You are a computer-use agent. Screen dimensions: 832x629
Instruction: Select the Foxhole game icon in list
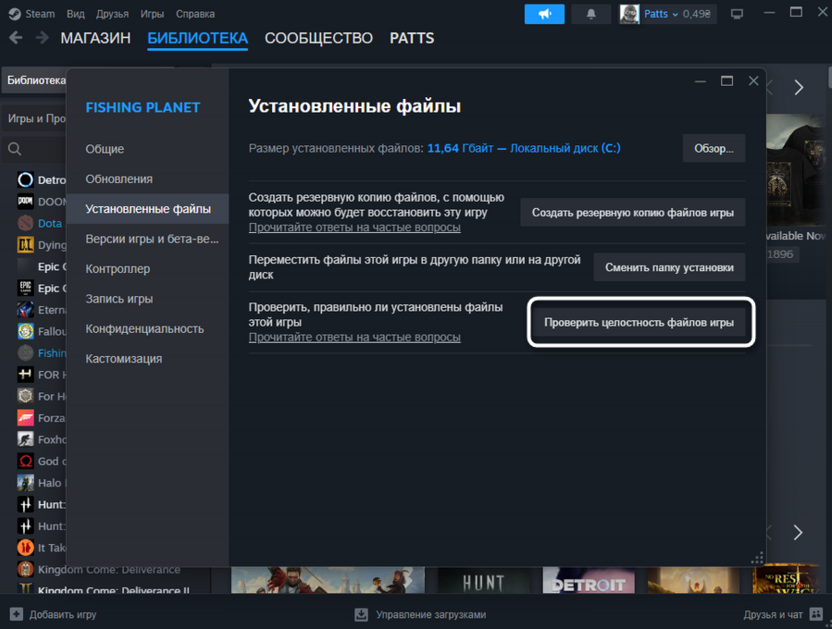tap(25, 439)
